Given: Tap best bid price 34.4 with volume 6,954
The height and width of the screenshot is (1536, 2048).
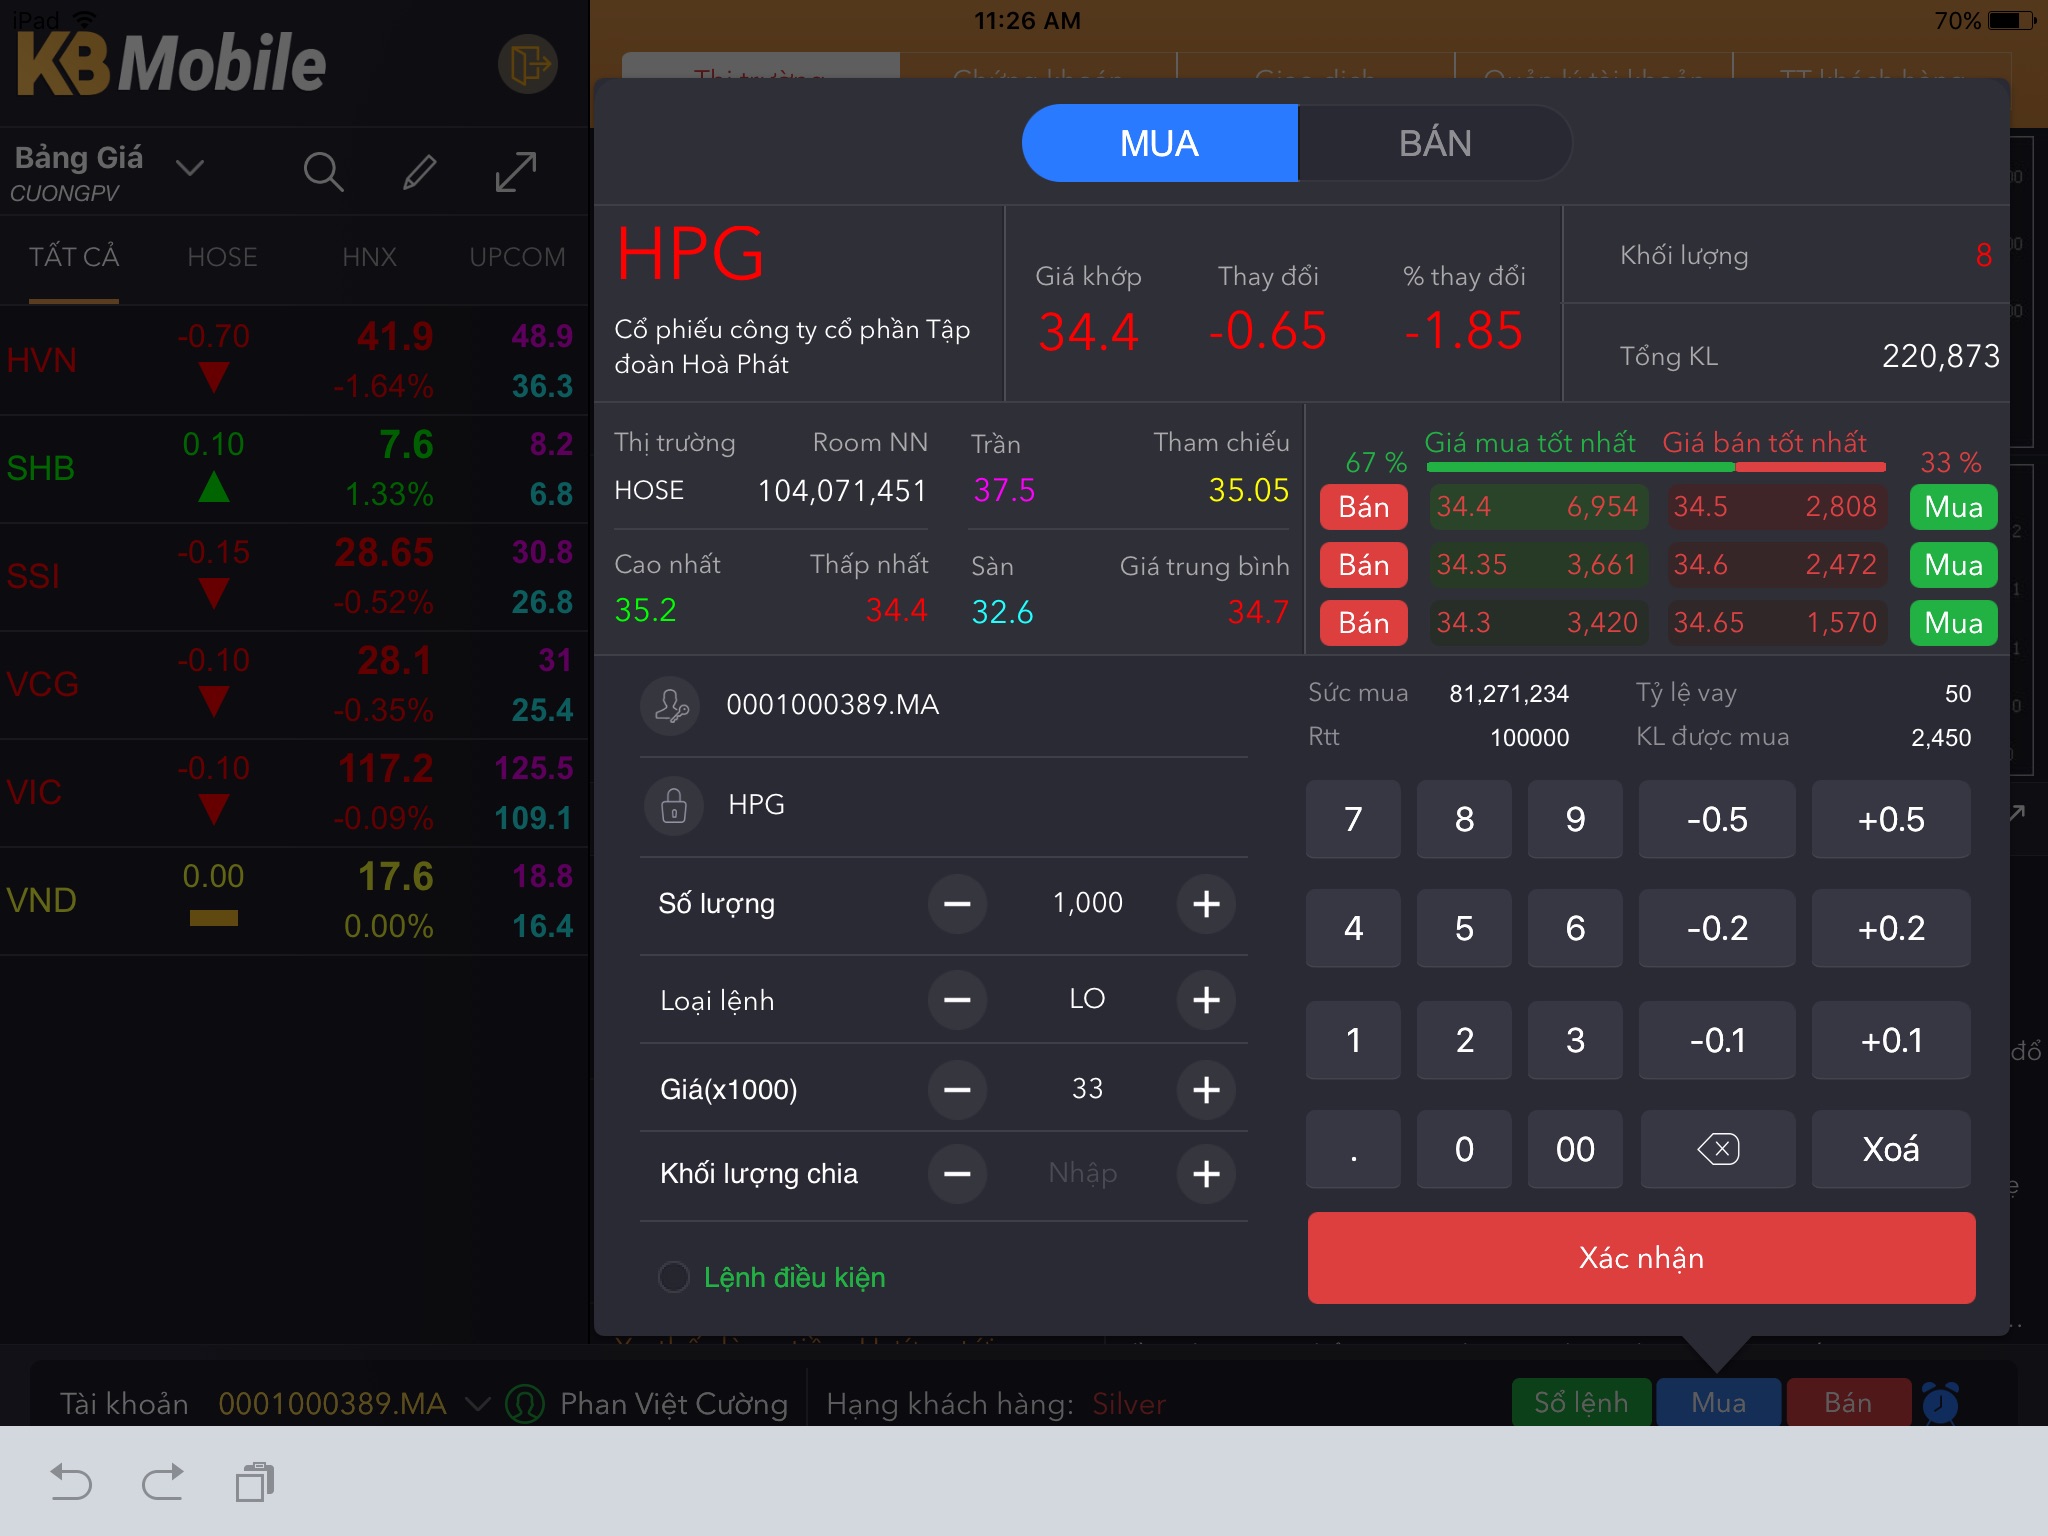Looking at the screenshot, I should pyautogui.click(x=1539, y=507).
